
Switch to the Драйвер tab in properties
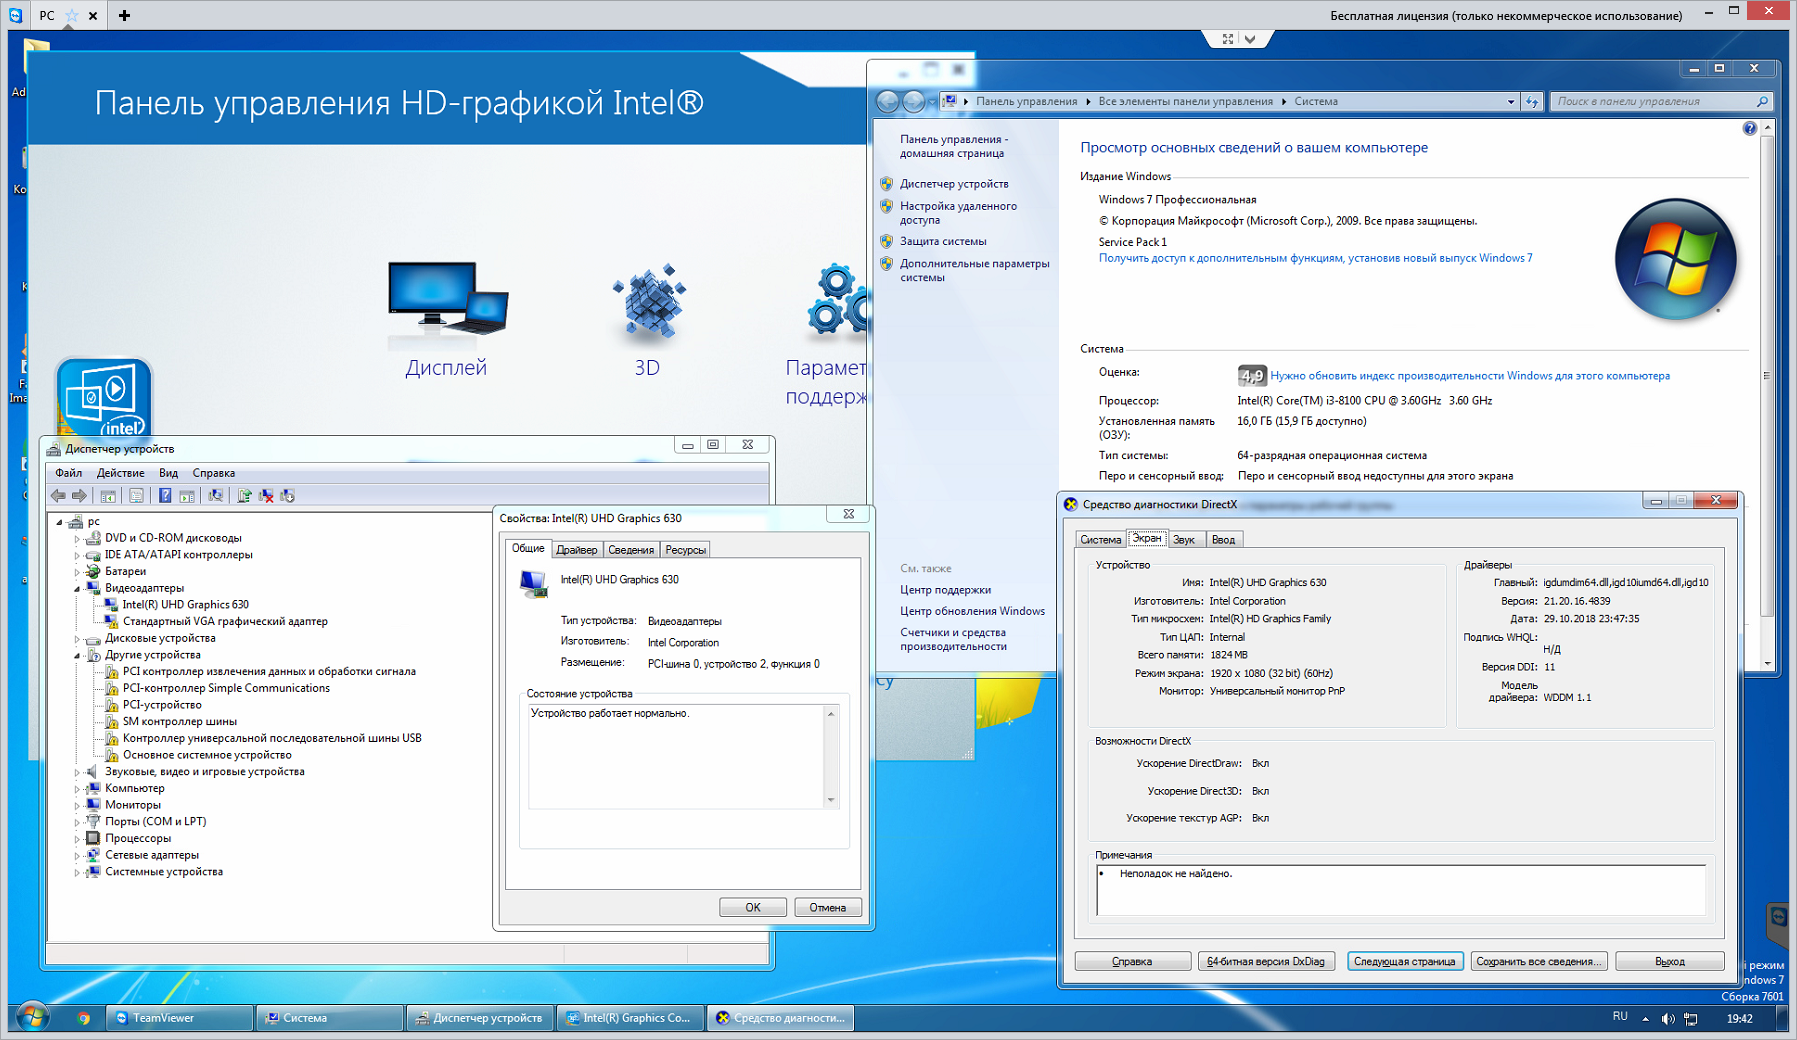(x=577, y=550)
